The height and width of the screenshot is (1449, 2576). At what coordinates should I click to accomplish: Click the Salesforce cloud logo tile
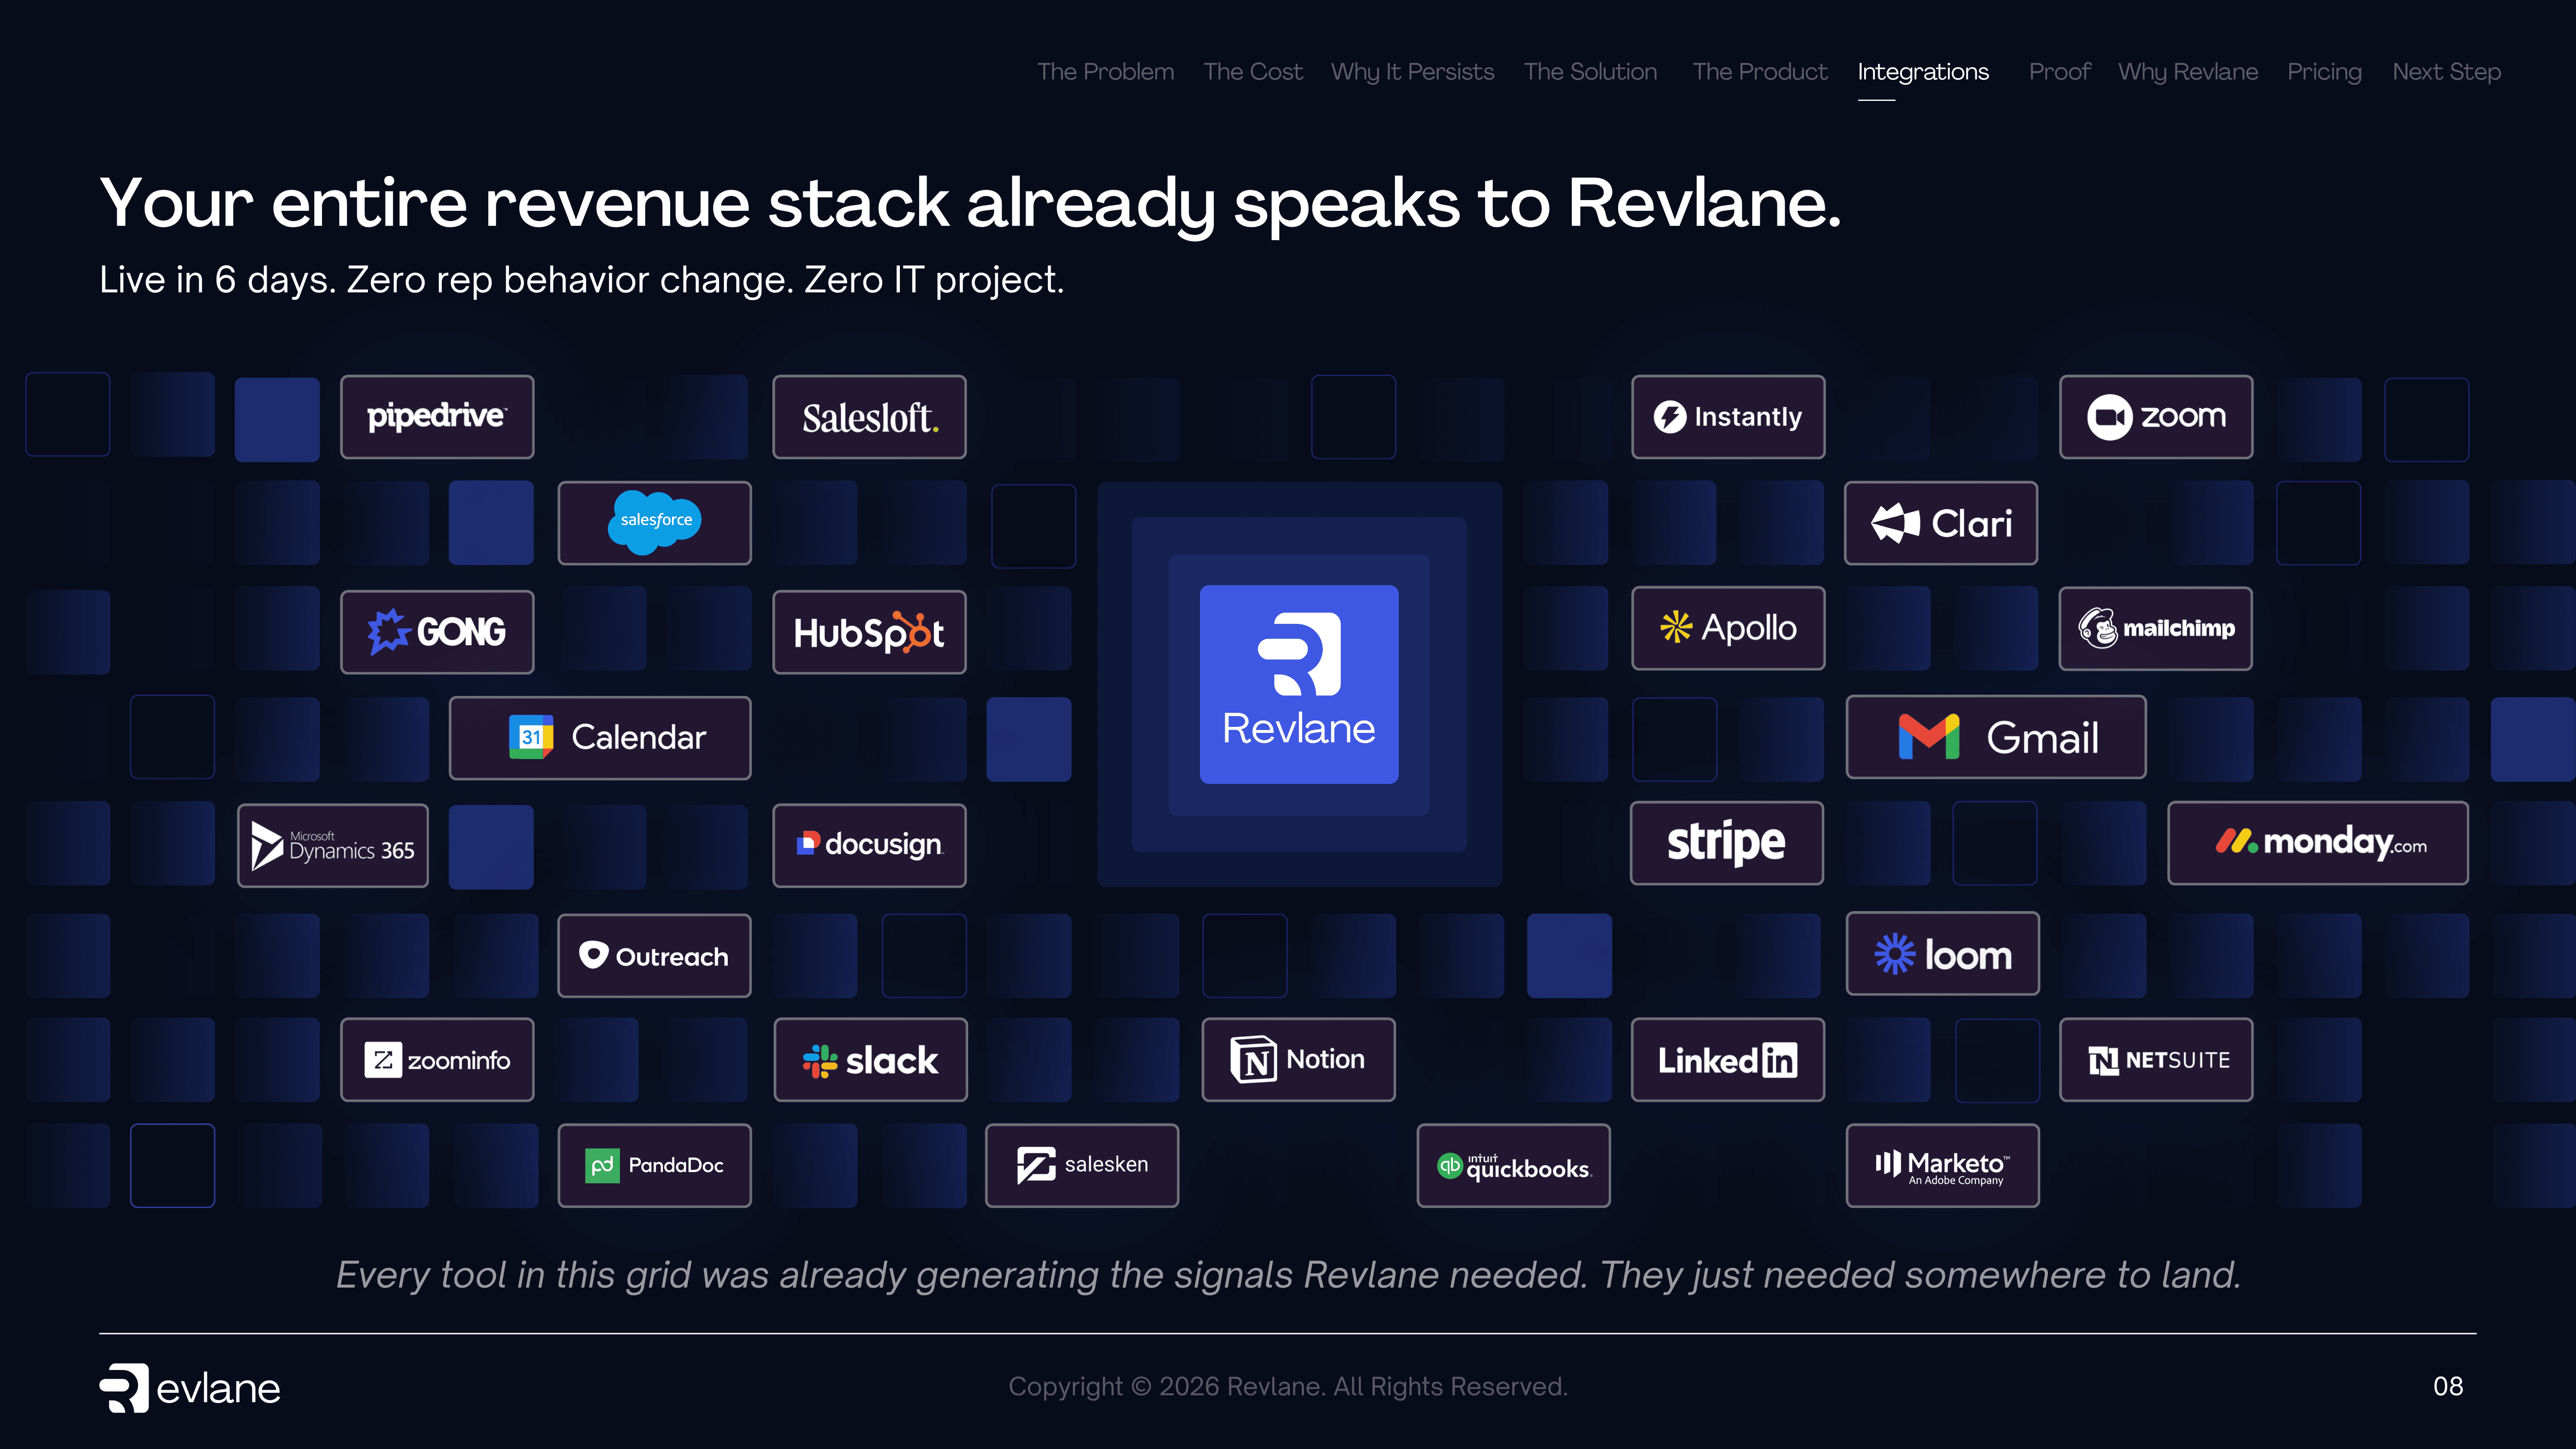(x=655, y=523)
